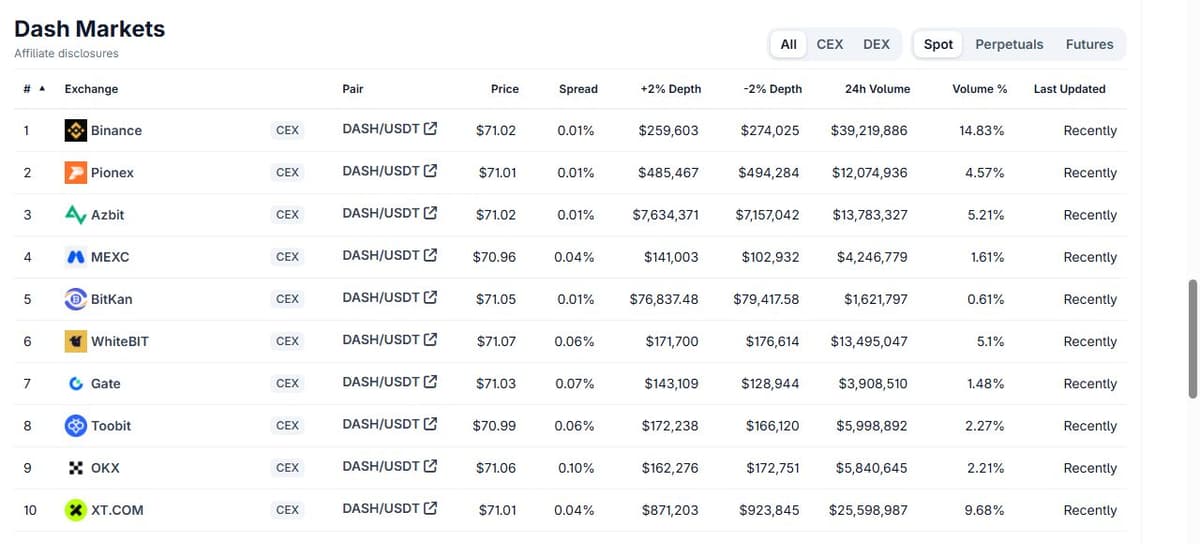
Task: Open the WhiteBIT exchange name link
Action: tap(120, 341)
